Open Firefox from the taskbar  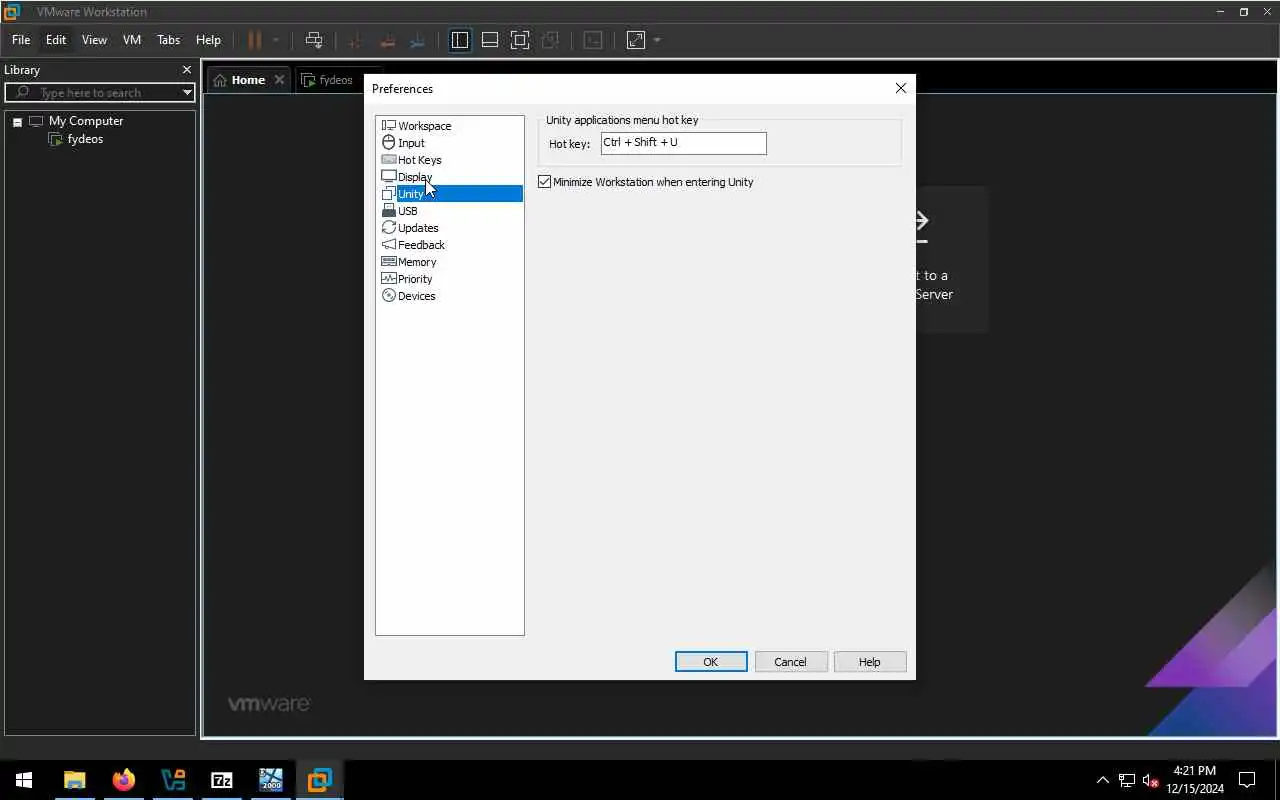click(x=123, y=780)
